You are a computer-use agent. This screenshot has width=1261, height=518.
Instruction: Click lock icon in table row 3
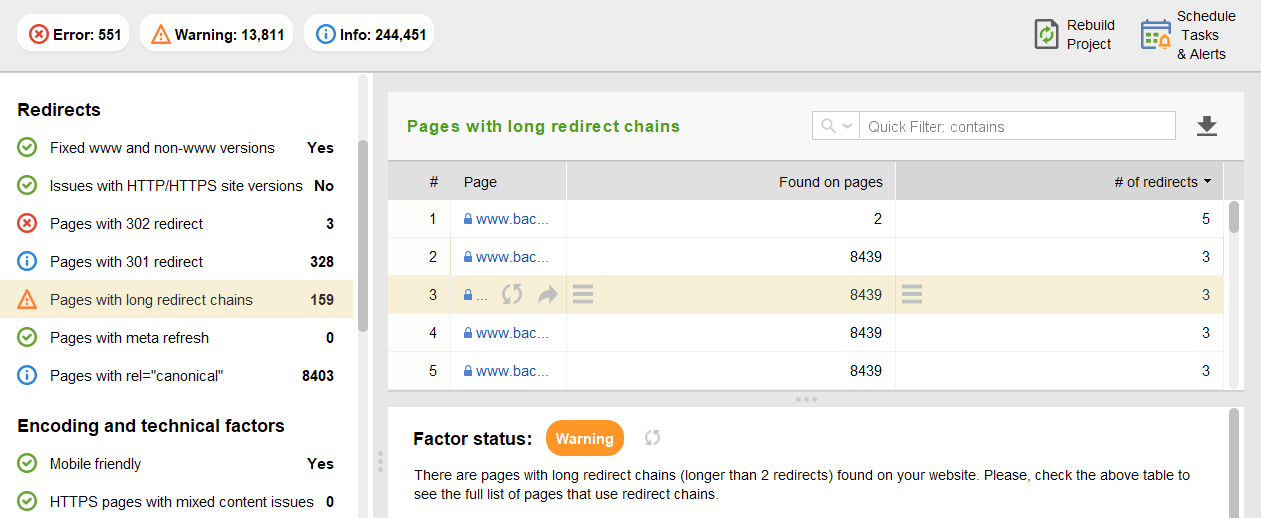pyautogui.click(x=467, y=295)
